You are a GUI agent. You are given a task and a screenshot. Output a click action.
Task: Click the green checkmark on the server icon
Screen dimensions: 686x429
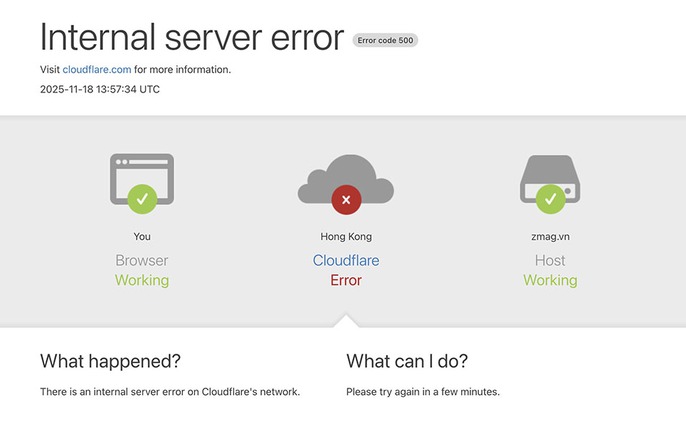coord(550,199)
